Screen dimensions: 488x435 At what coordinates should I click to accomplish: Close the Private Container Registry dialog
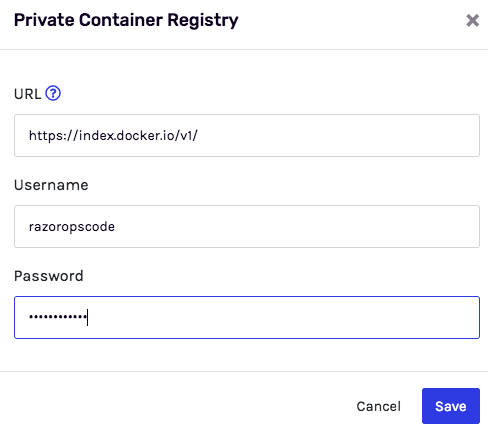pos(472,20)
